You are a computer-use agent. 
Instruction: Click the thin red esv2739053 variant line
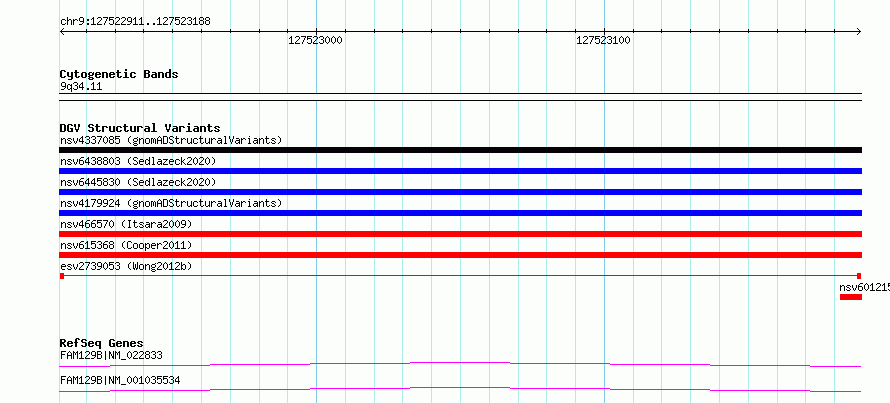(x=460, y=276)
